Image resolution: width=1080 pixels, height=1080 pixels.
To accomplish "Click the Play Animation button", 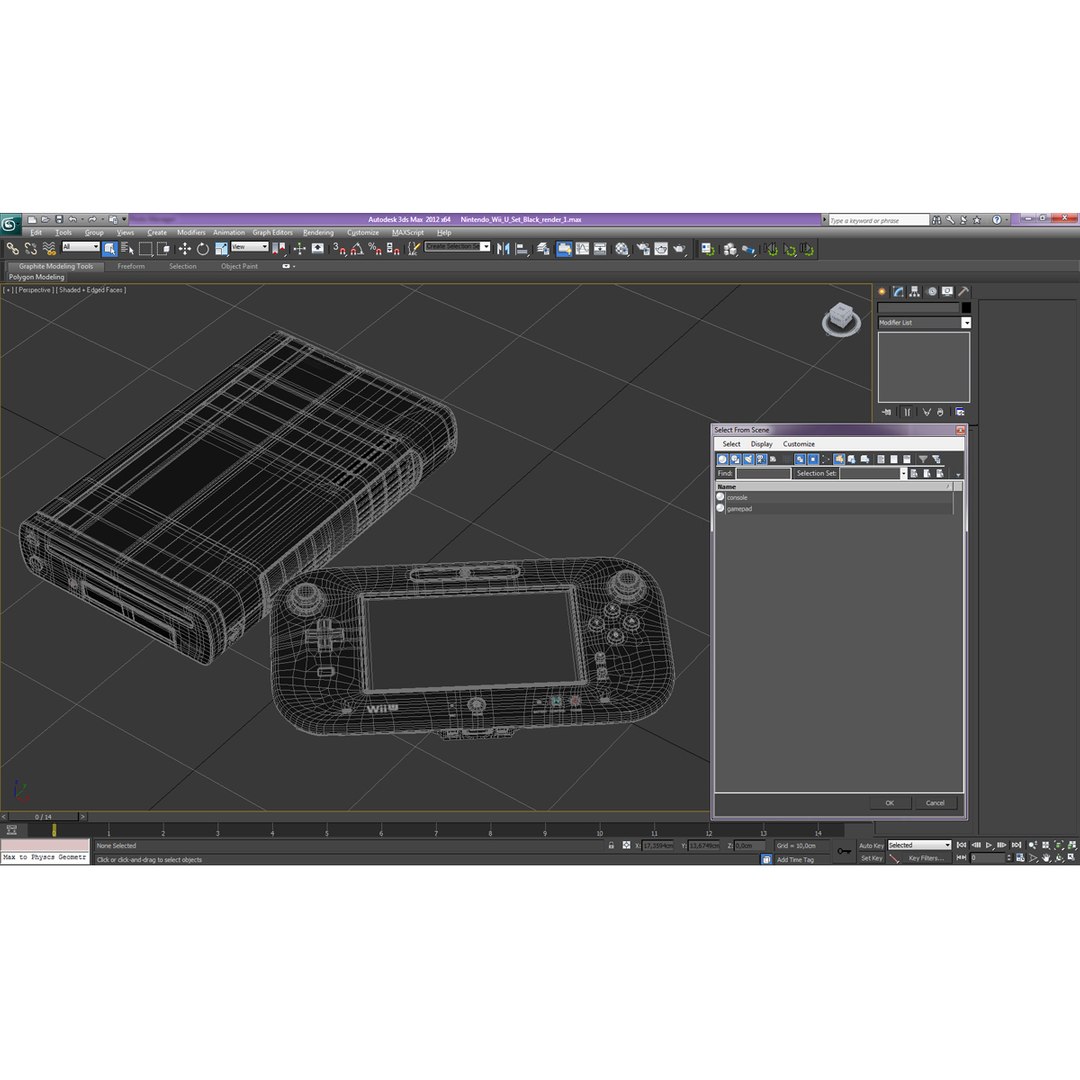I will [x=988, y=845].
